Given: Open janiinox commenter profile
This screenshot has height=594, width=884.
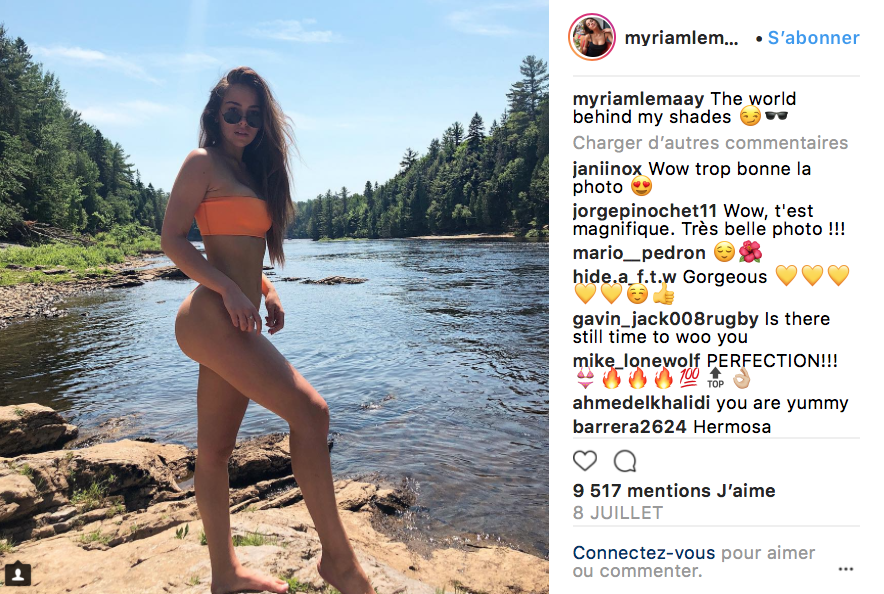Looking at the screenshot, I should click(607, 169).
